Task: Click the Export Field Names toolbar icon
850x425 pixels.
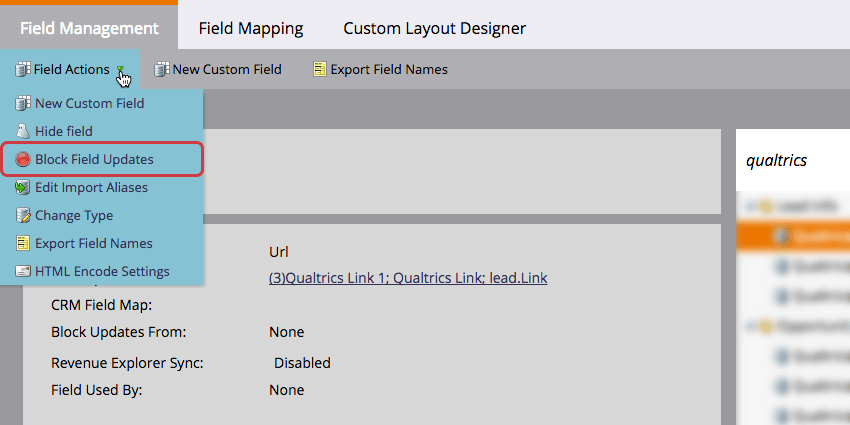Action: click(x=320, y=69)
